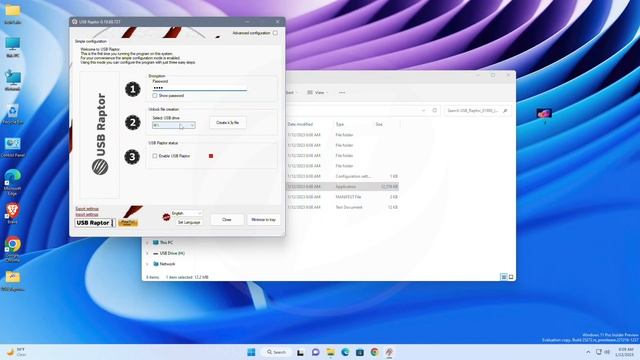Click the File Explorer search box

pyautogui.click(x=477, y=111)
